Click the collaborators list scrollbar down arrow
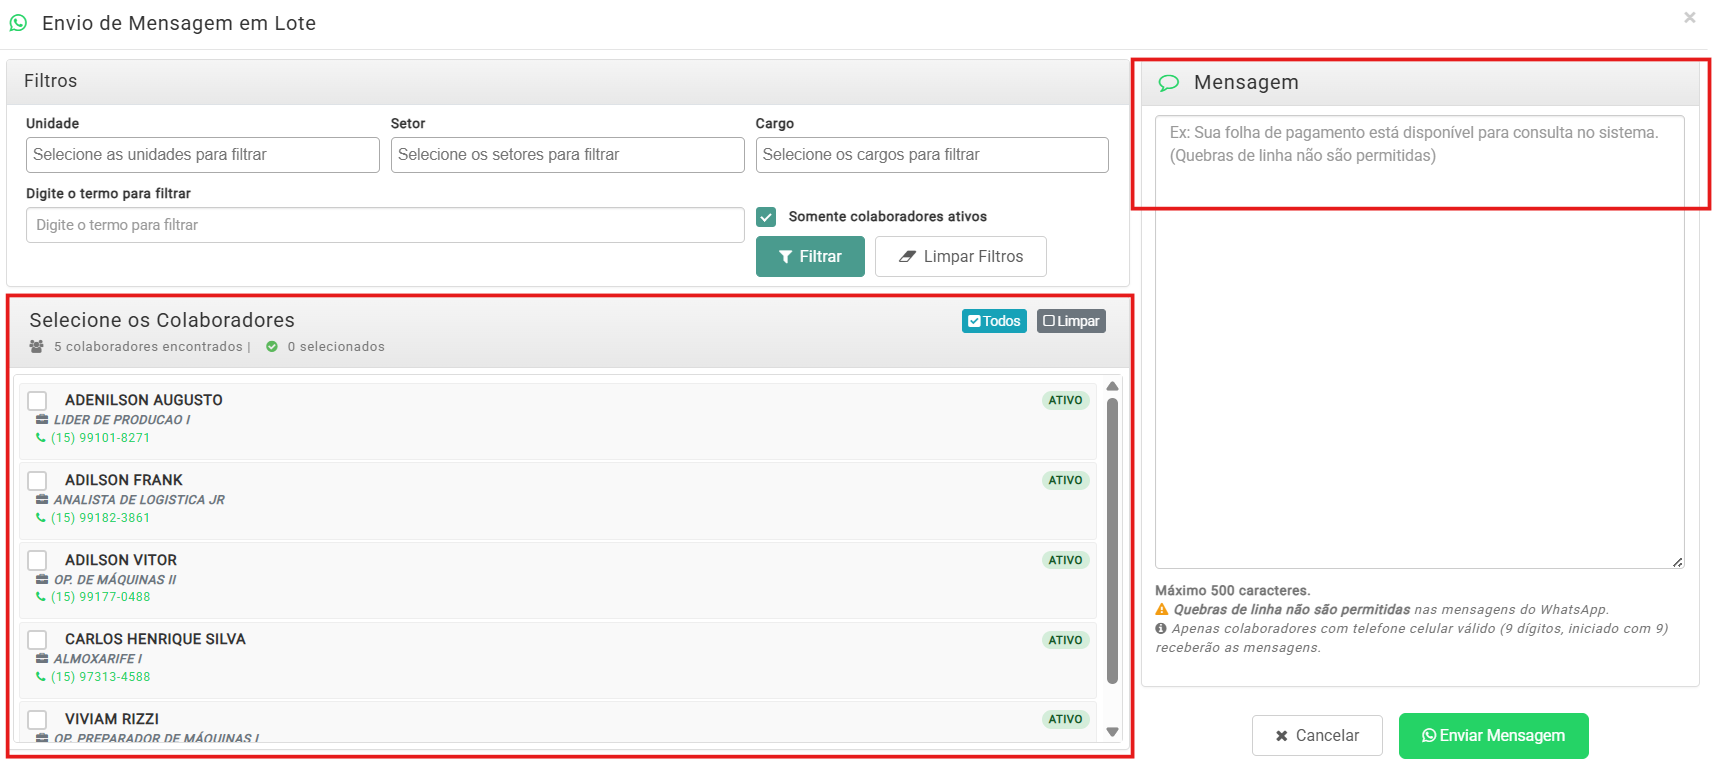 [1112, 732]
